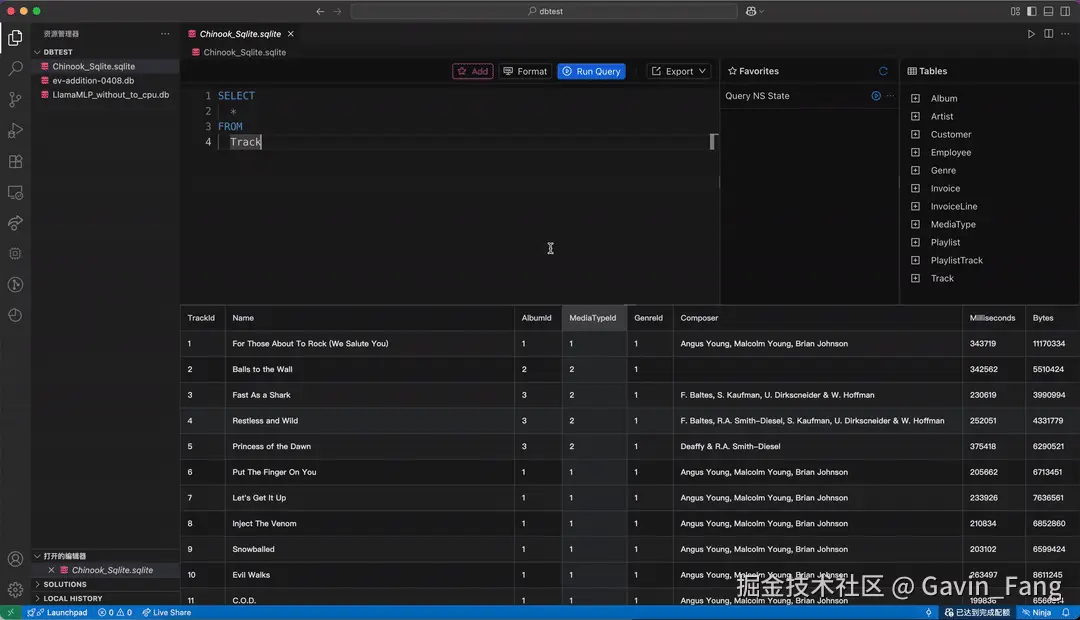Expand the Employee table
This screenshot has height=620, width=1080.
click(x=915, y=152)
